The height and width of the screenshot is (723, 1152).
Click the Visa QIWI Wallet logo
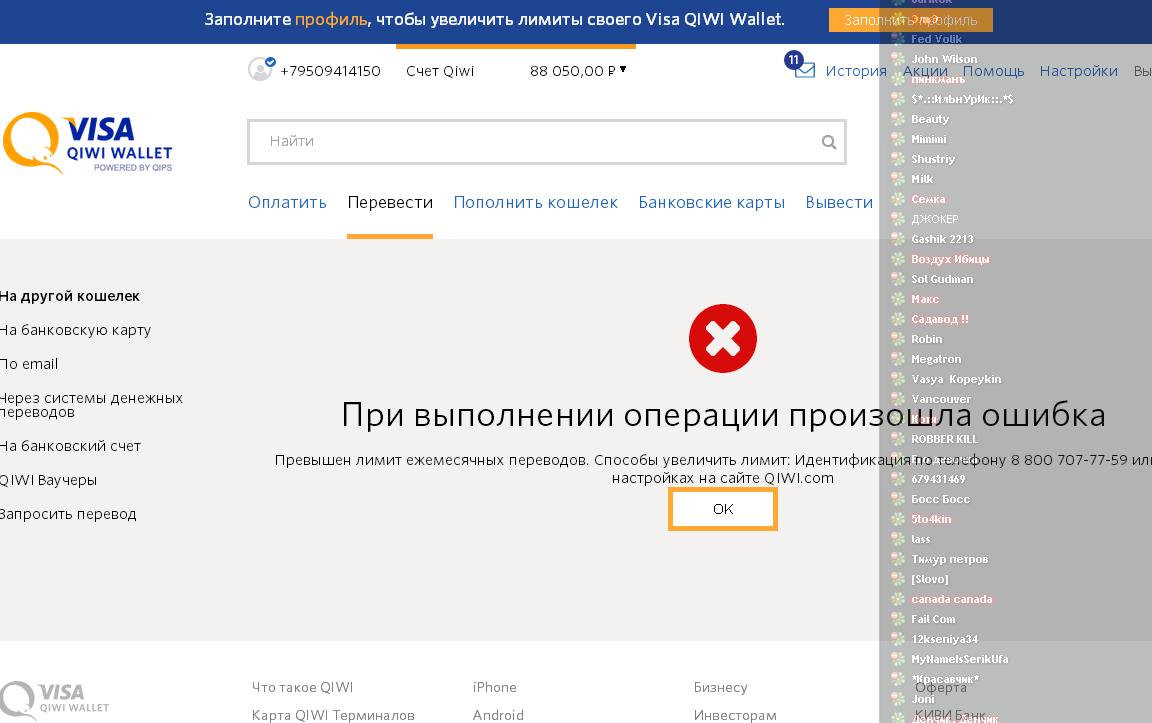(x=88, y=143)
